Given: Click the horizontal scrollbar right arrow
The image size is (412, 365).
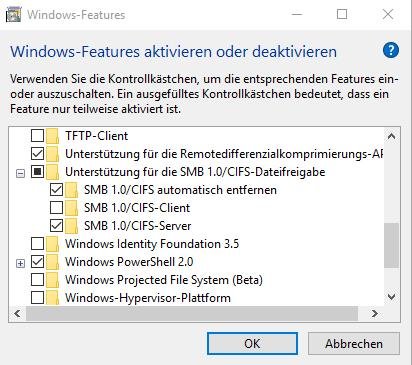Looking at the screenshot, I should pos(375,313).
